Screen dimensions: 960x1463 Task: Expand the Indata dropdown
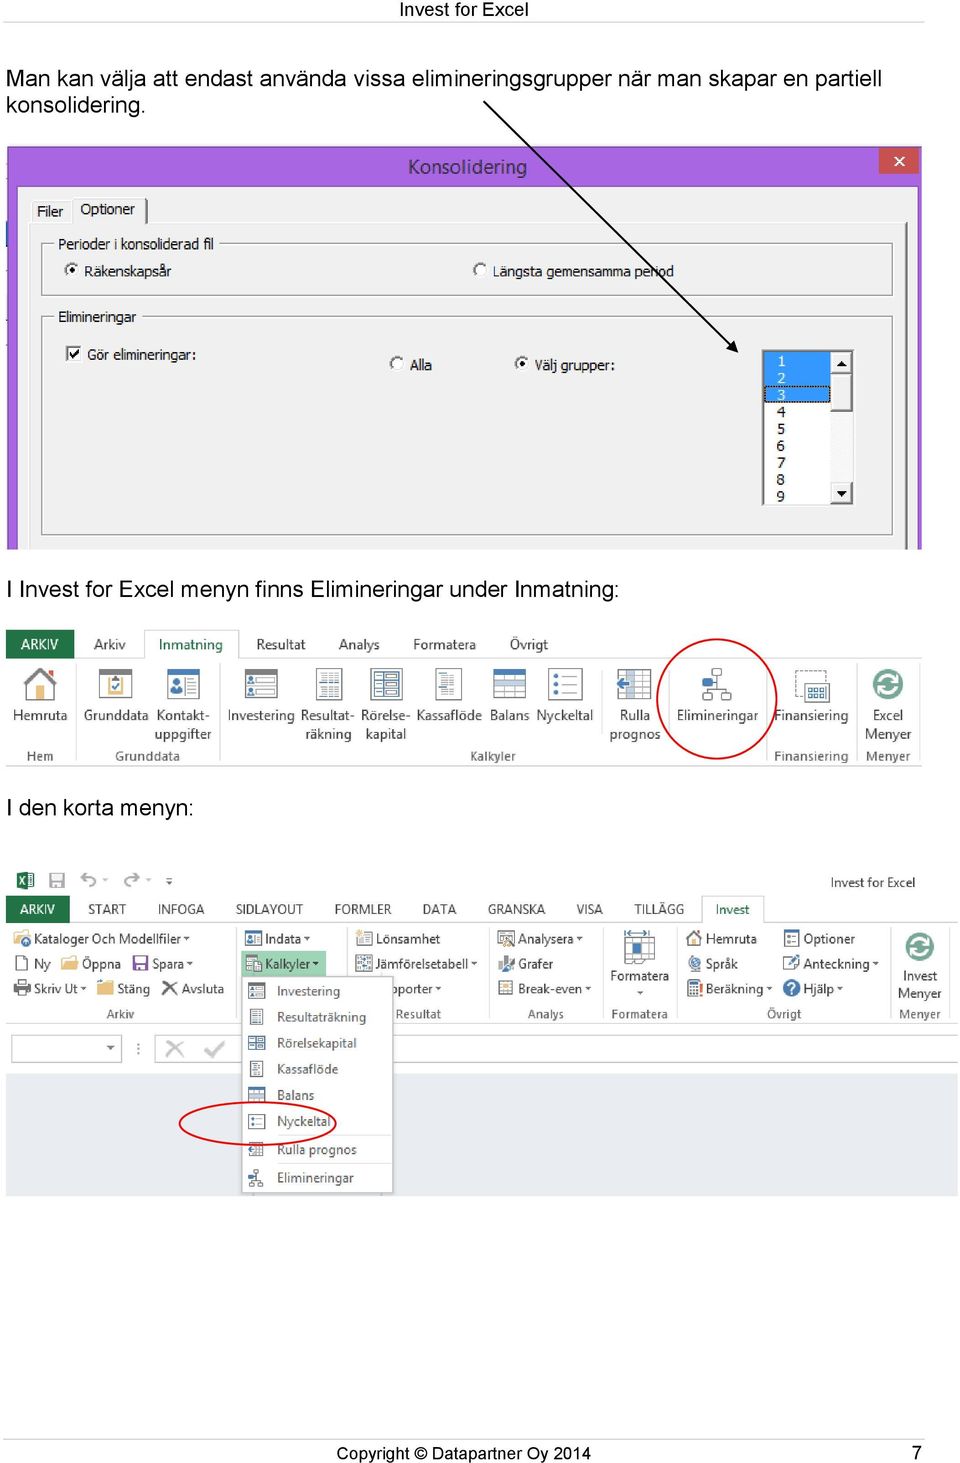coord(278,939)
